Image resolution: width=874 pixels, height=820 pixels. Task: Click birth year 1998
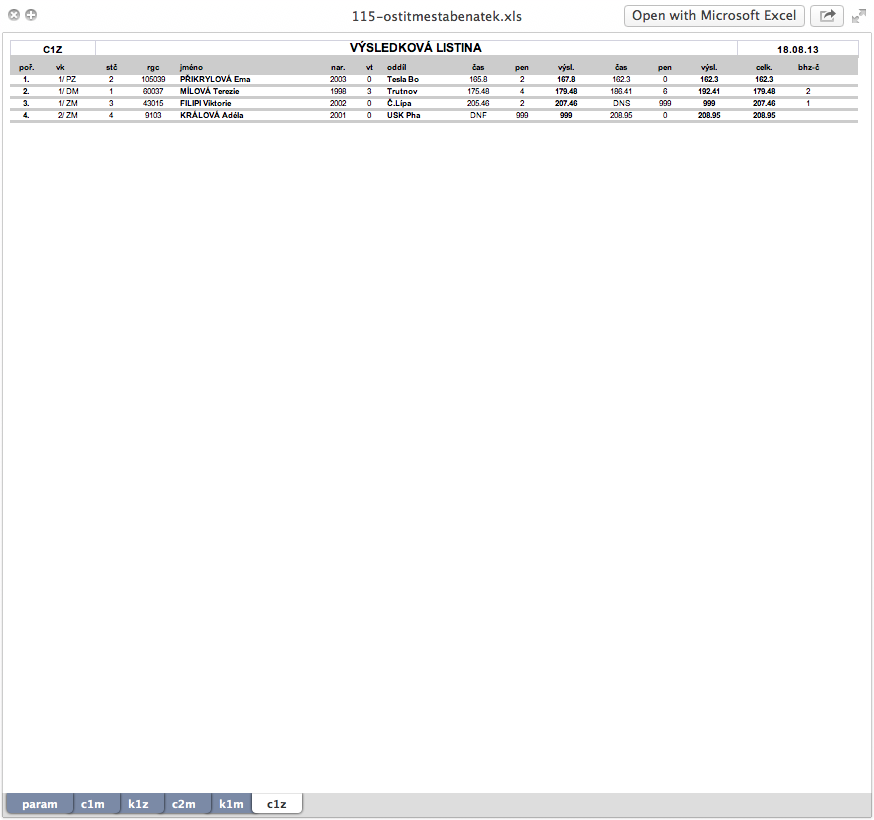tap(338, 91)
